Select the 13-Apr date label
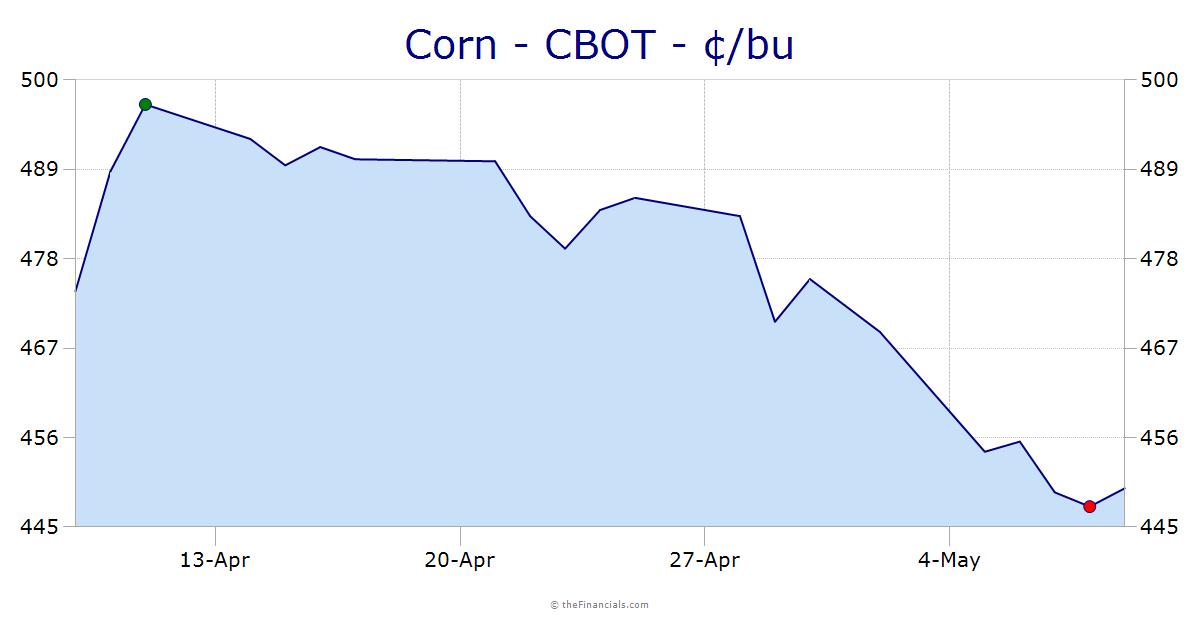 point(215,560)
